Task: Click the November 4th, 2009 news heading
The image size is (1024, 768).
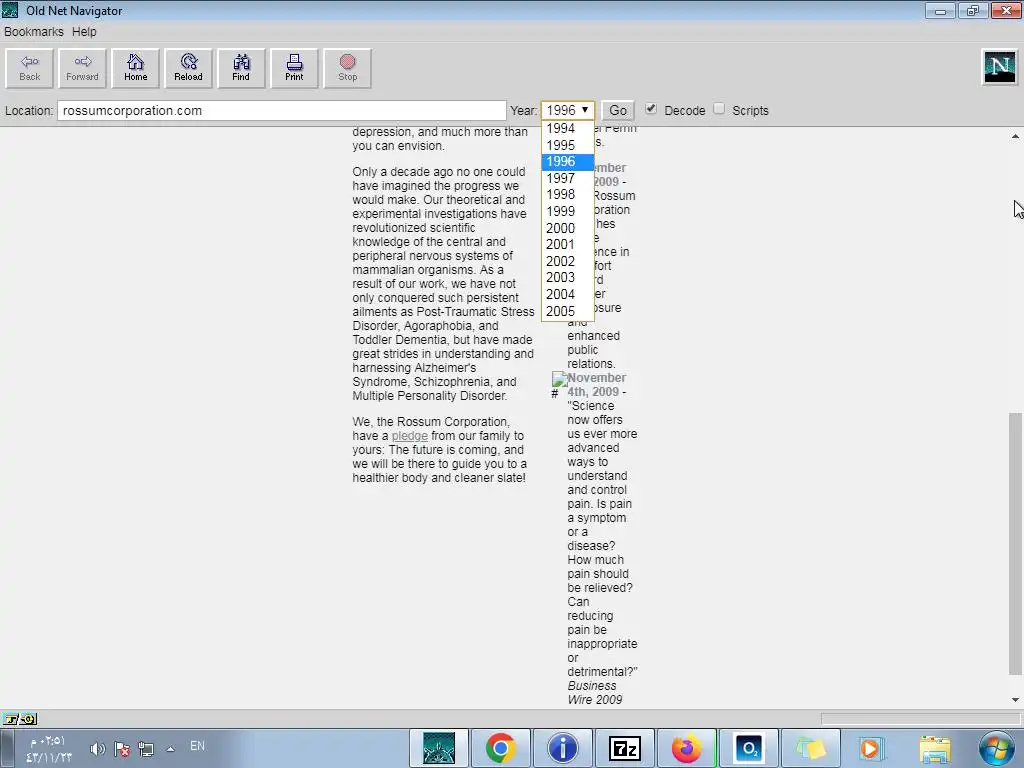Action: (596, 385)
